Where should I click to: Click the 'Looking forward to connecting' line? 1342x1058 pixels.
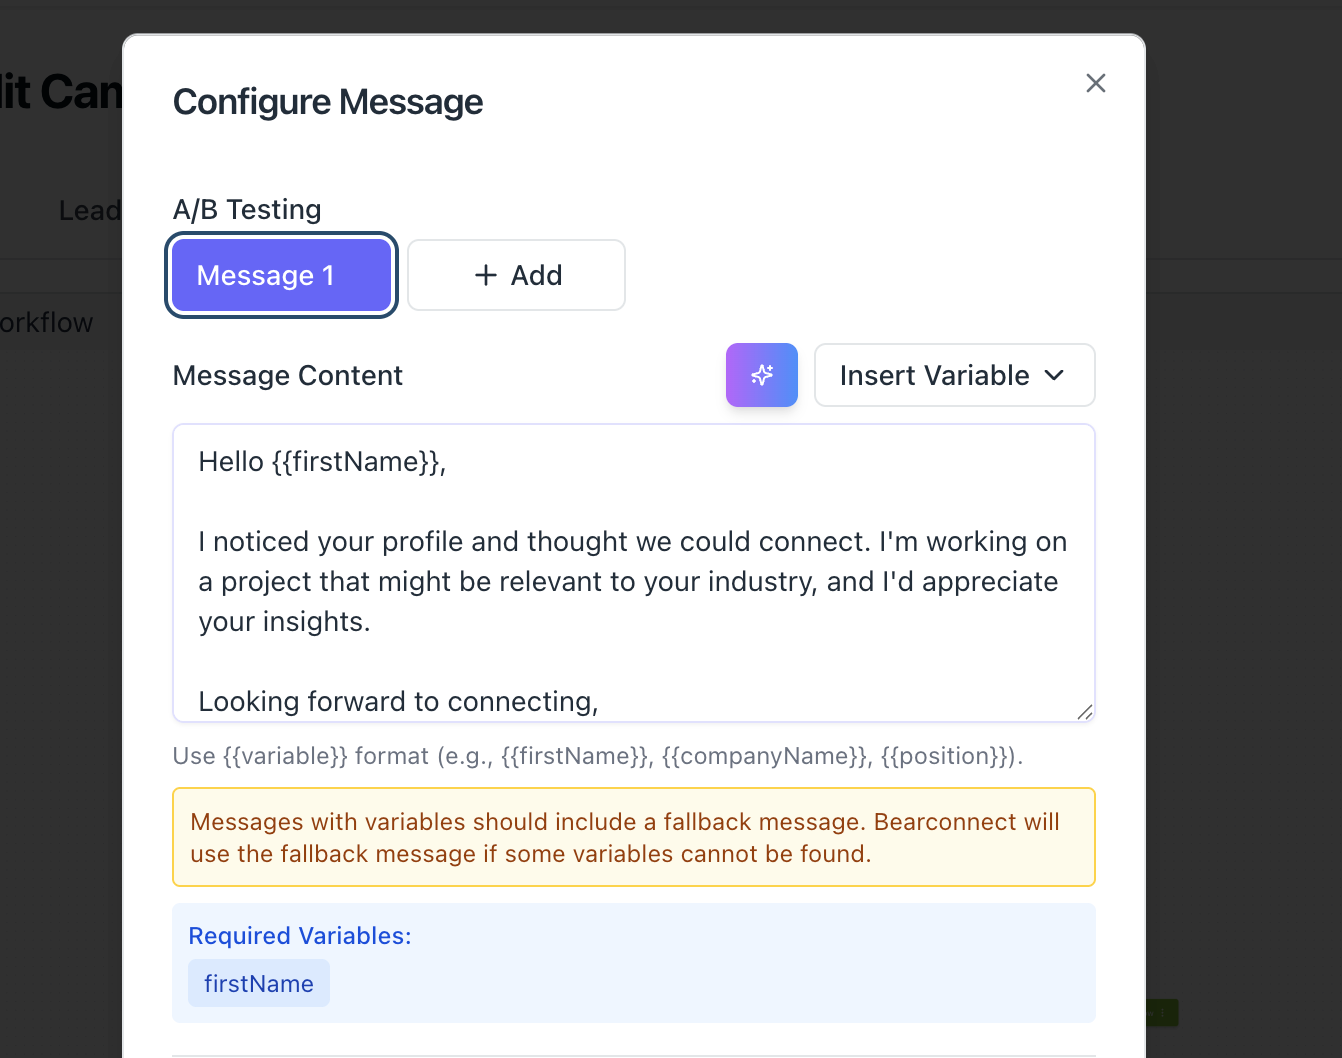click(x=398, y=702)
